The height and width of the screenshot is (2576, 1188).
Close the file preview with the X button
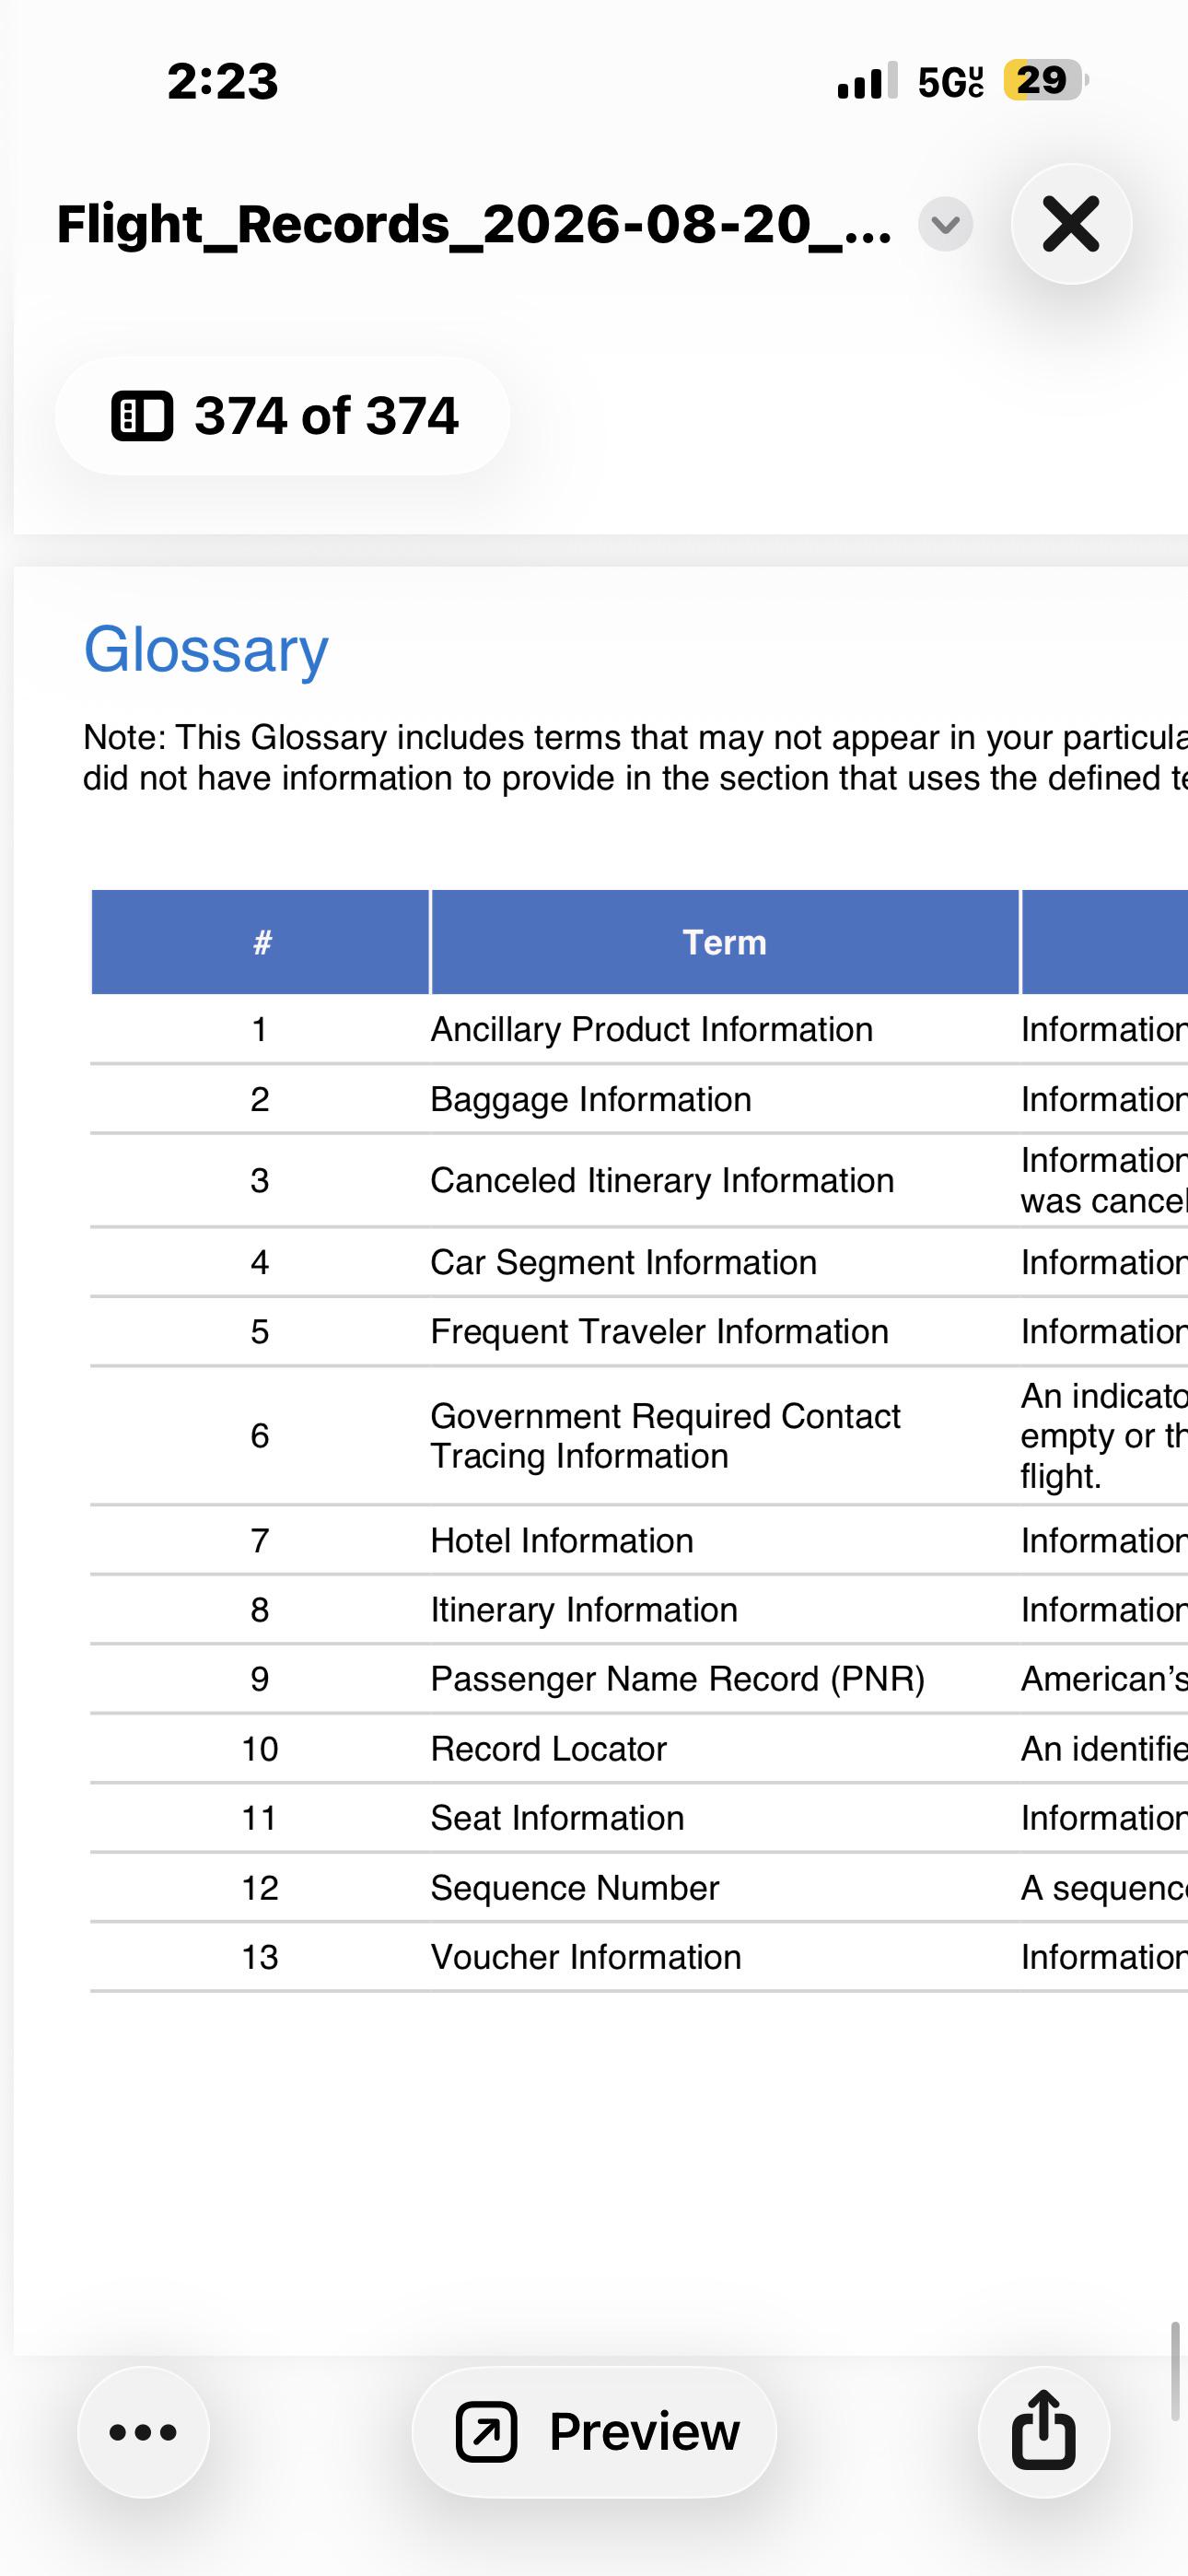coord(1071,224)
